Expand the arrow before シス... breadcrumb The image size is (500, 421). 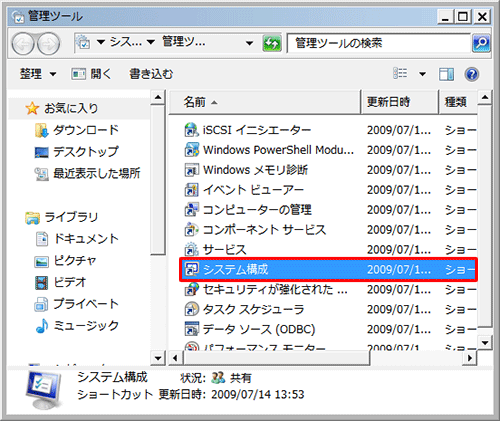101,42
